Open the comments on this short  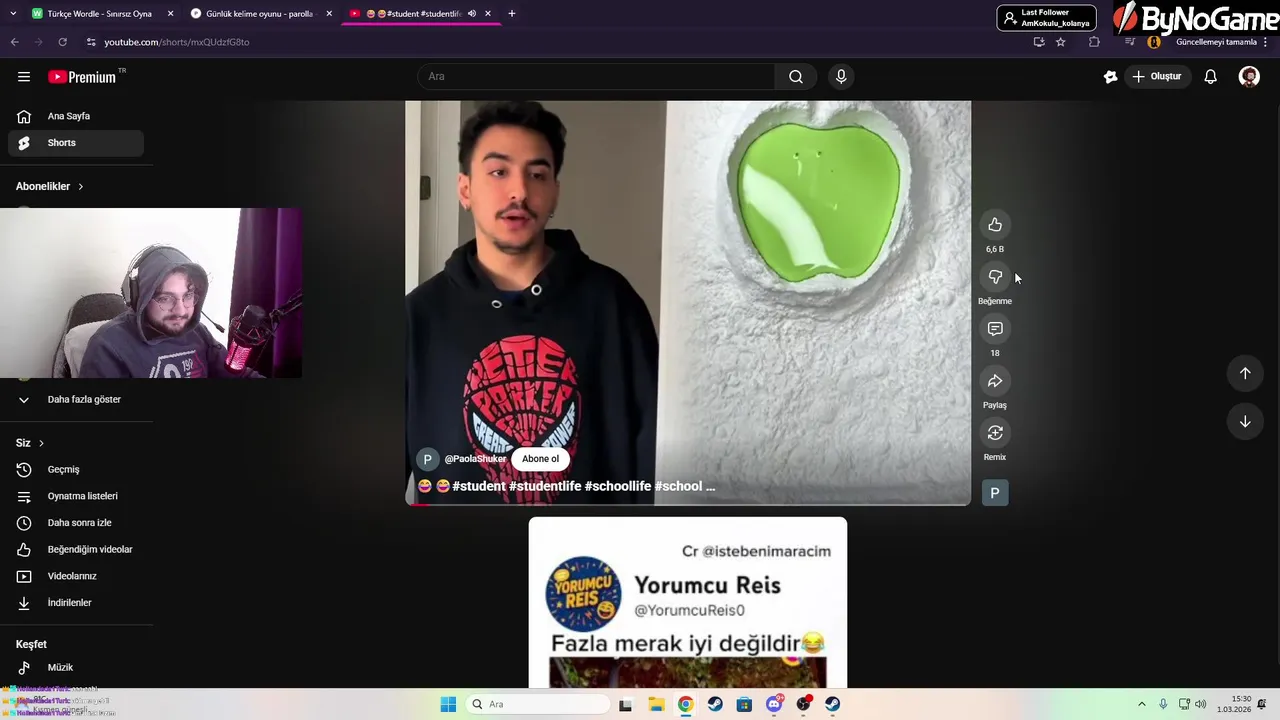pos(995,329)
